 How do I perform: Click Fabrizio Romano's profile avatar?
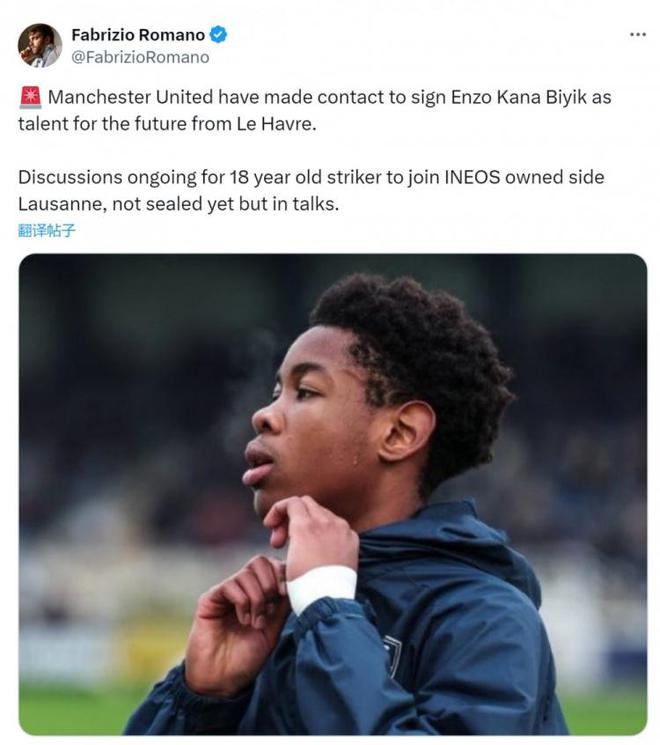(40, 45)
